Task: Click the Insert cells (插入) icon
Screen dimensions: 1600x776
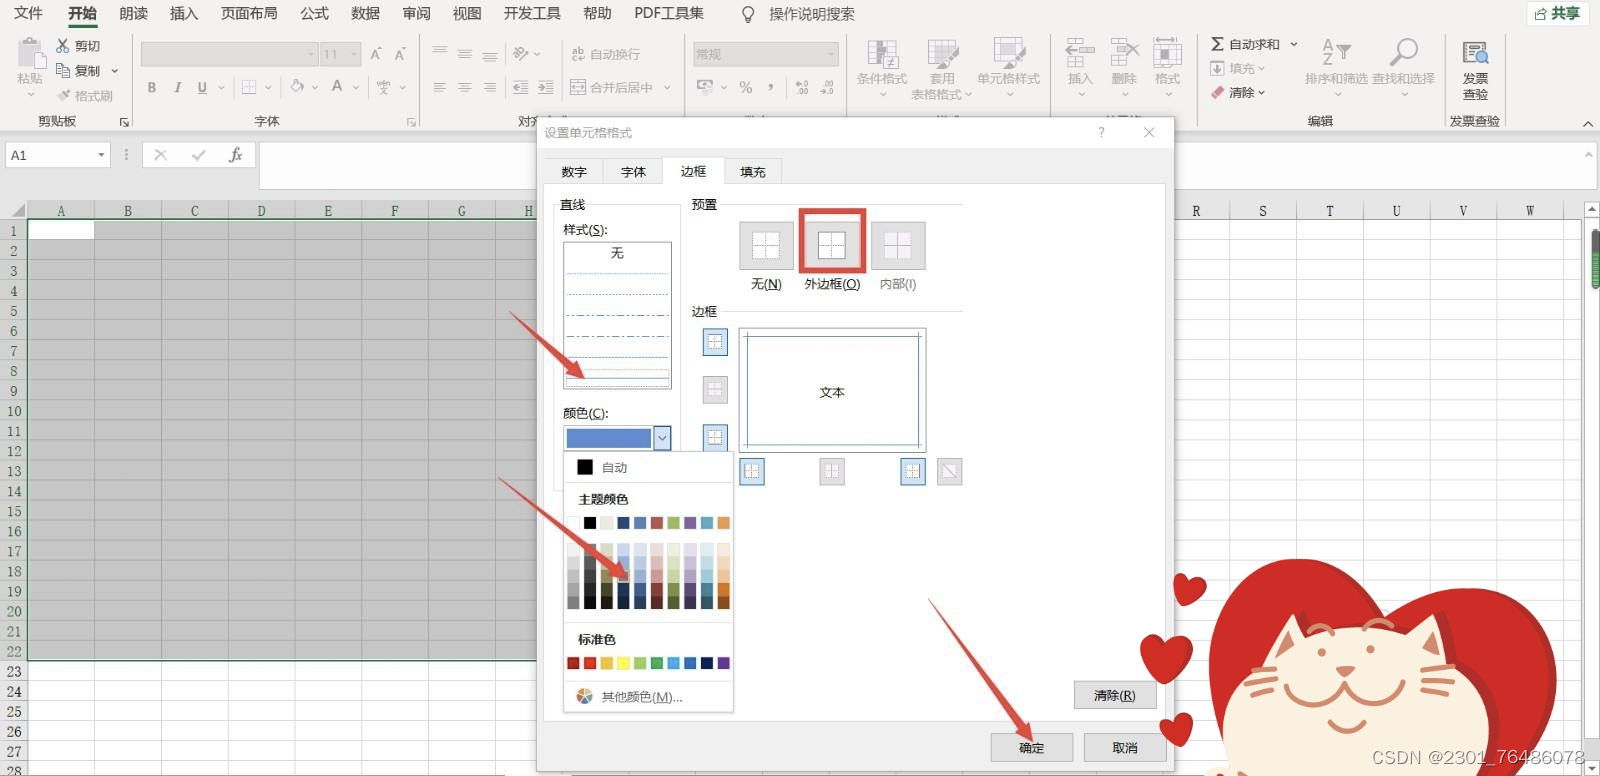Action: [x=1080, y=54]
